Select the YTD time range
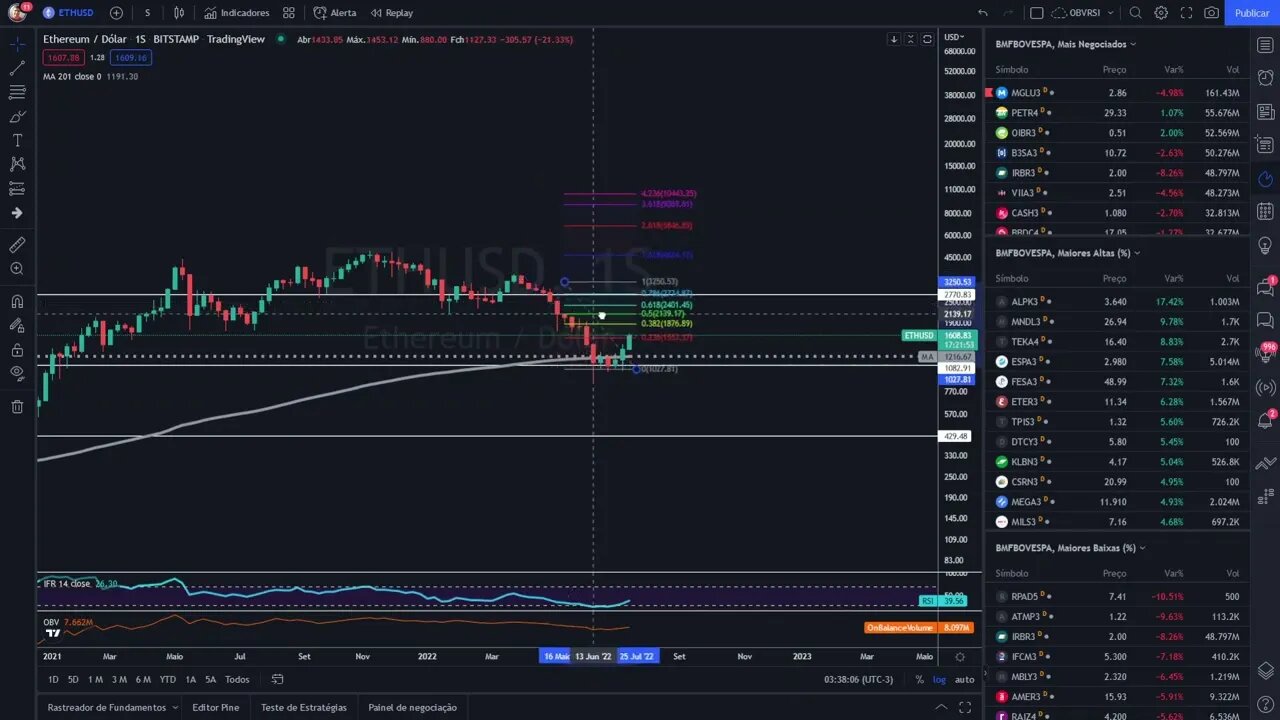1280x720 pixels. click(x=168, y=680)
